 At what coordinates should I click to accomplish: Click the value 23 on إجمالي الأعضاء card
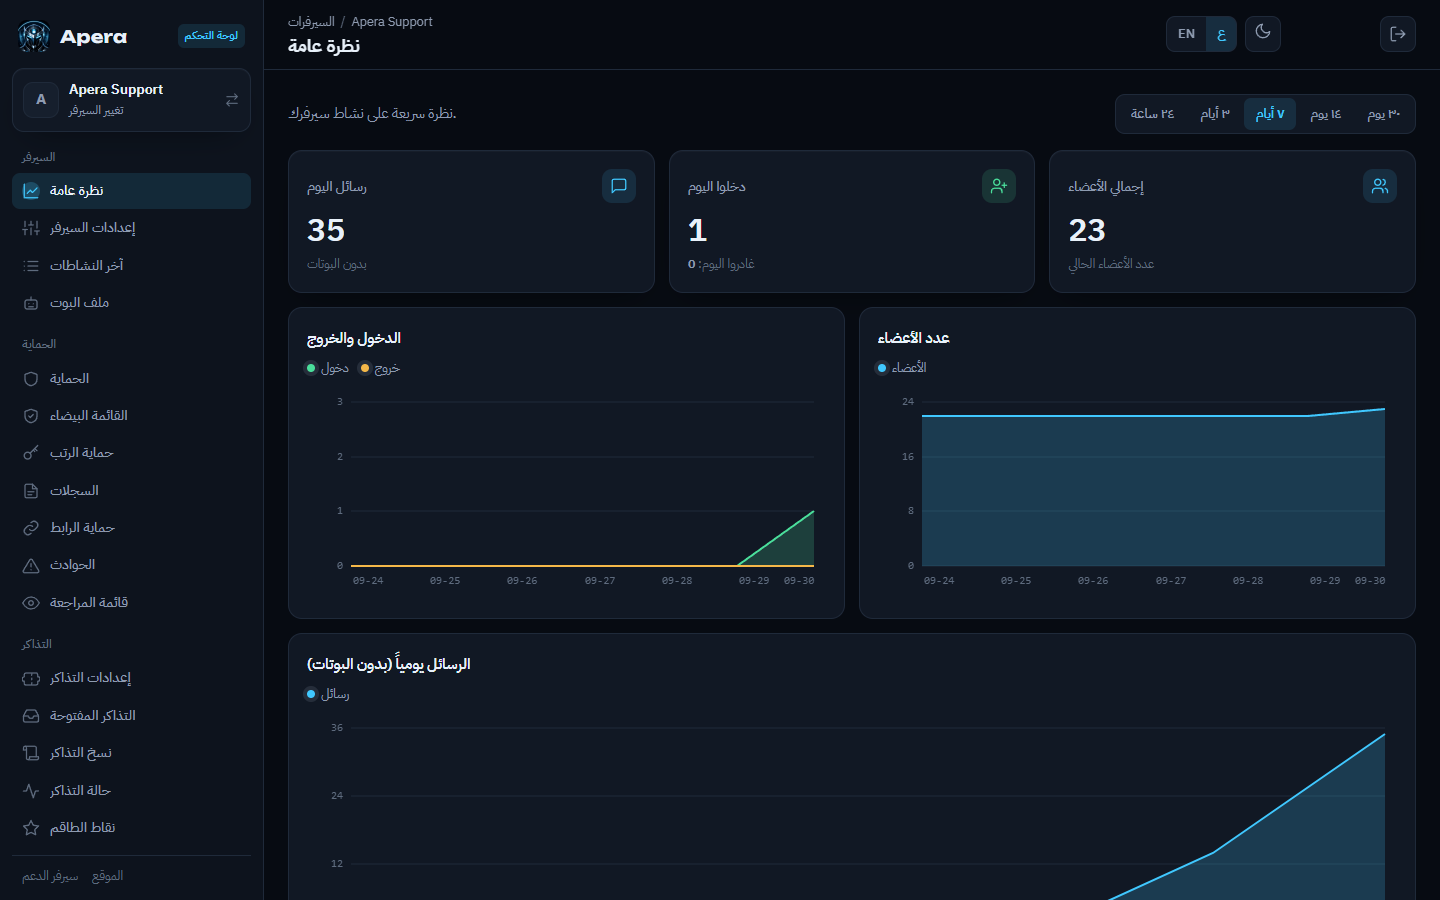tap(1087, 231)
